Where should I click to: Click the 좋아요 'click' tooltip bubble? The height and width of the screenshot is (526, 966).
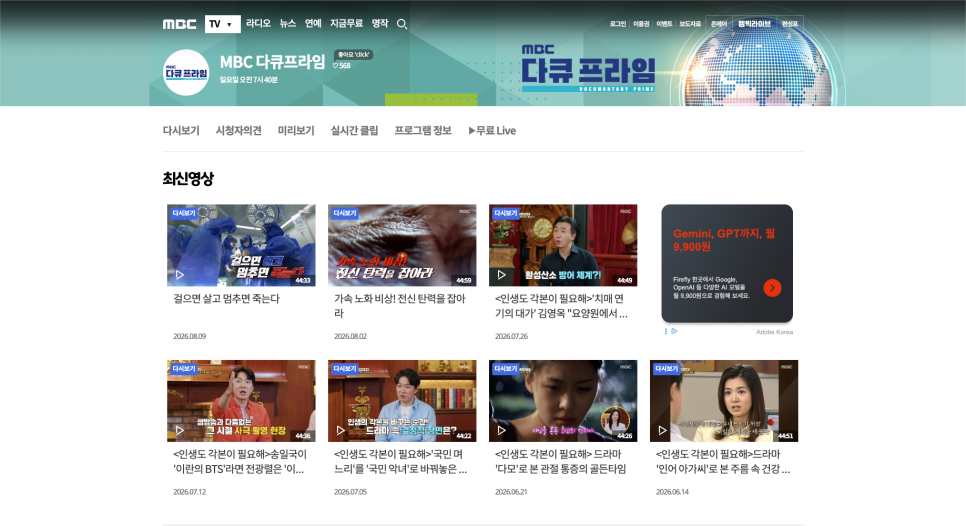pos(354,54)
